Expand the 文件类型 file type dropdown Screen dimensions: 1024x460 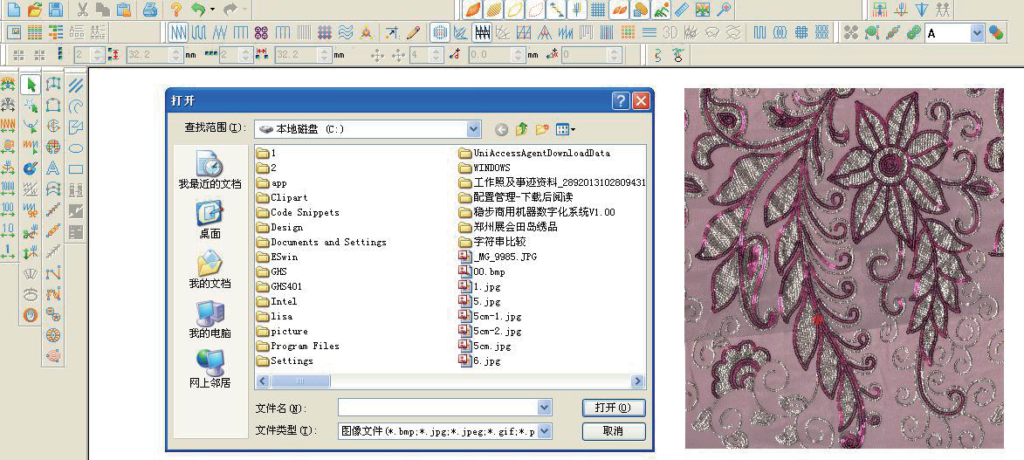pos(545,431)
